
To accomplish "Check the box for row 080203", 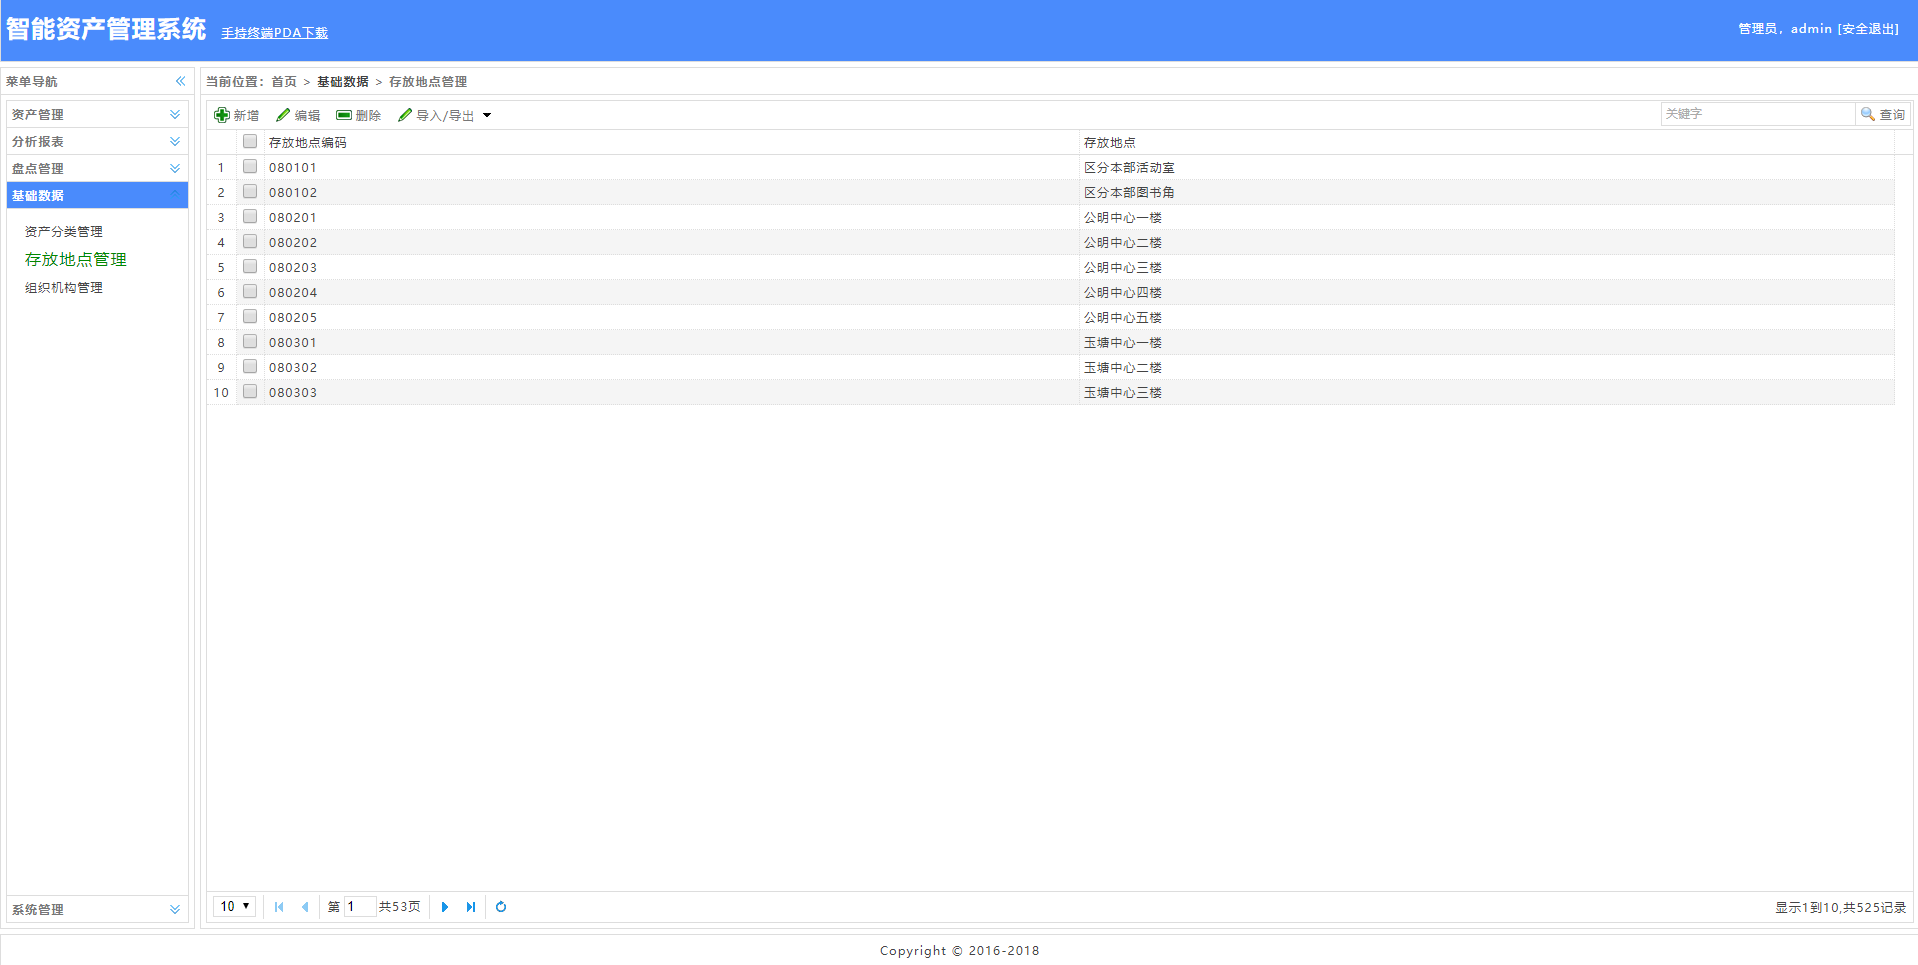I will [x=250, y=267].
